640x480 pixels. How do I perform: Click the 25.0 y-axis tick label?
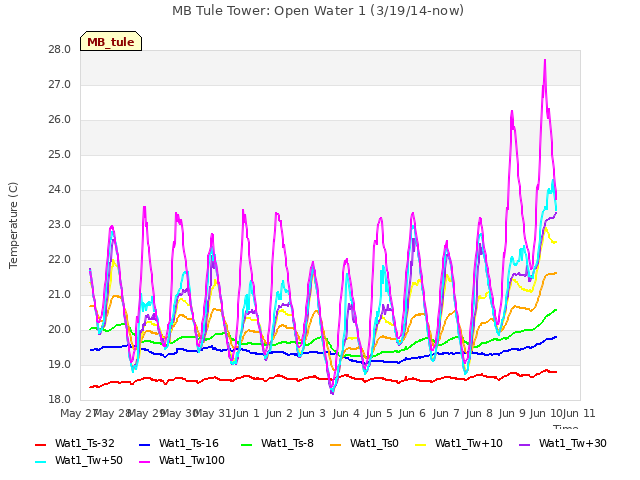pos(60,155)
